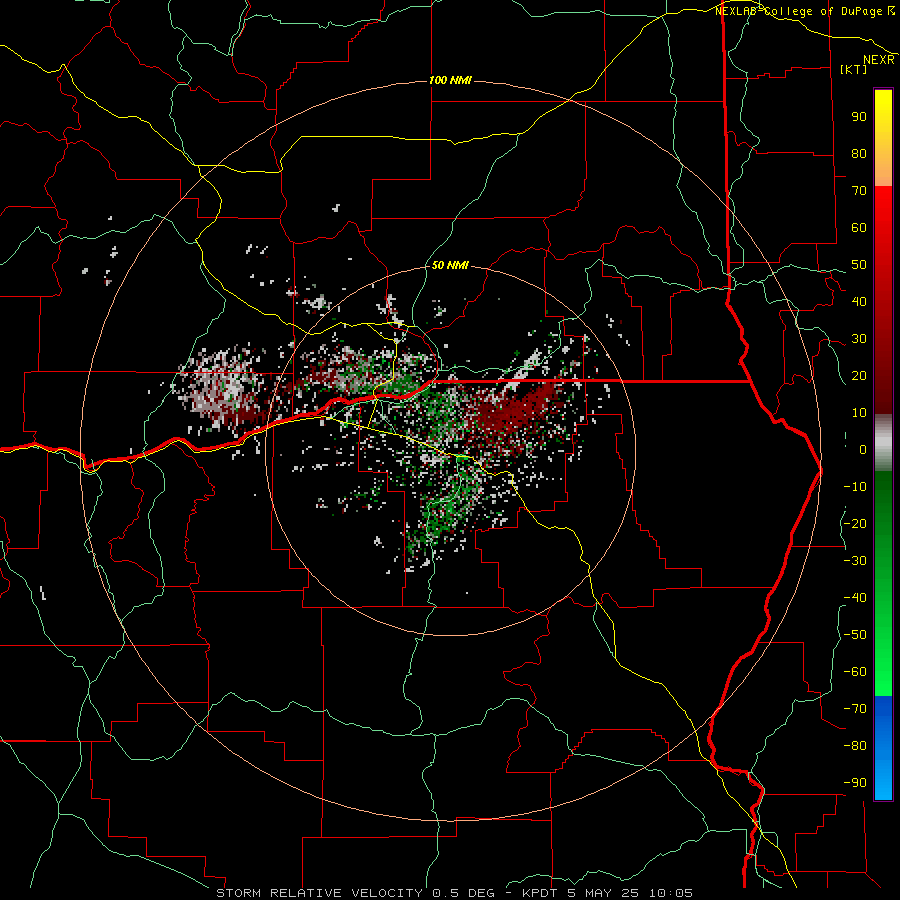
Task: Click the -10 value on velocity scale
Action: coord(855,487)
